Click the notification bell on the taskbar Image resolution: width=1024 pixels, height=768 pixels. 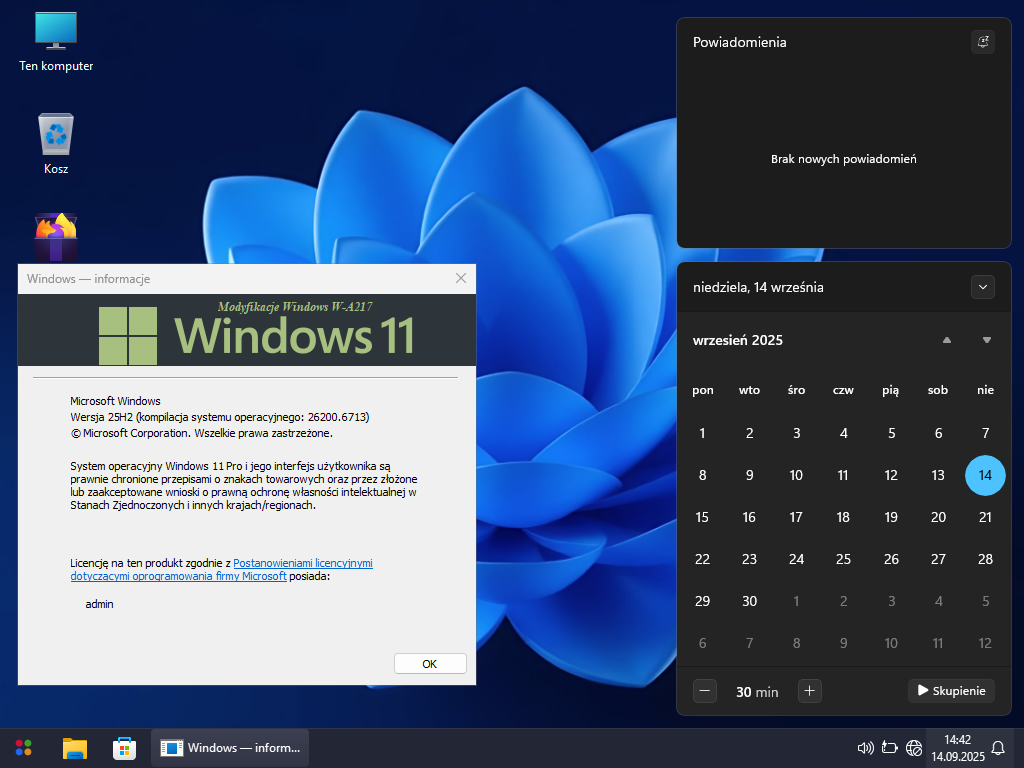click(x=997, y=747)
